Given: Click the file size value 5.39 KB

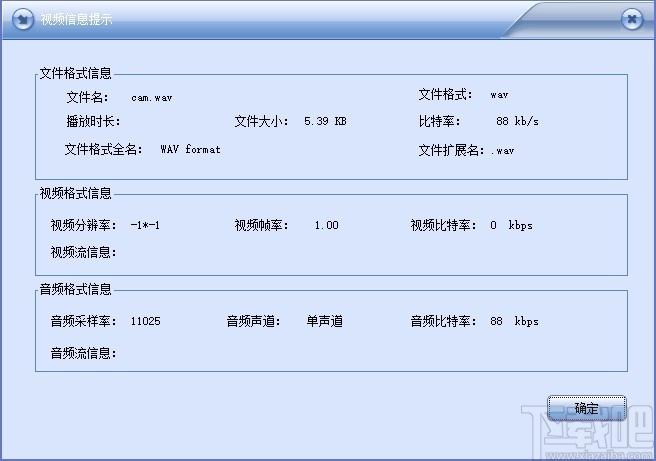Looking at the screenshot, I should point(325,121).
